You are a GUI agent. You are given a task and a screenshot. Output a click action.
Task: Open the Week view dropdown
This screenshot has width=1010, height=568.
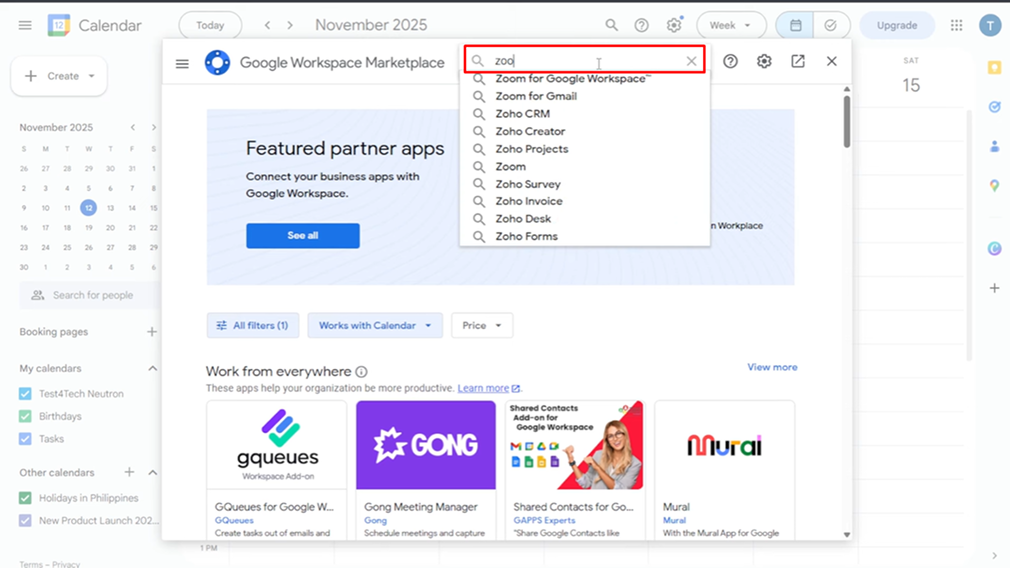731,25
